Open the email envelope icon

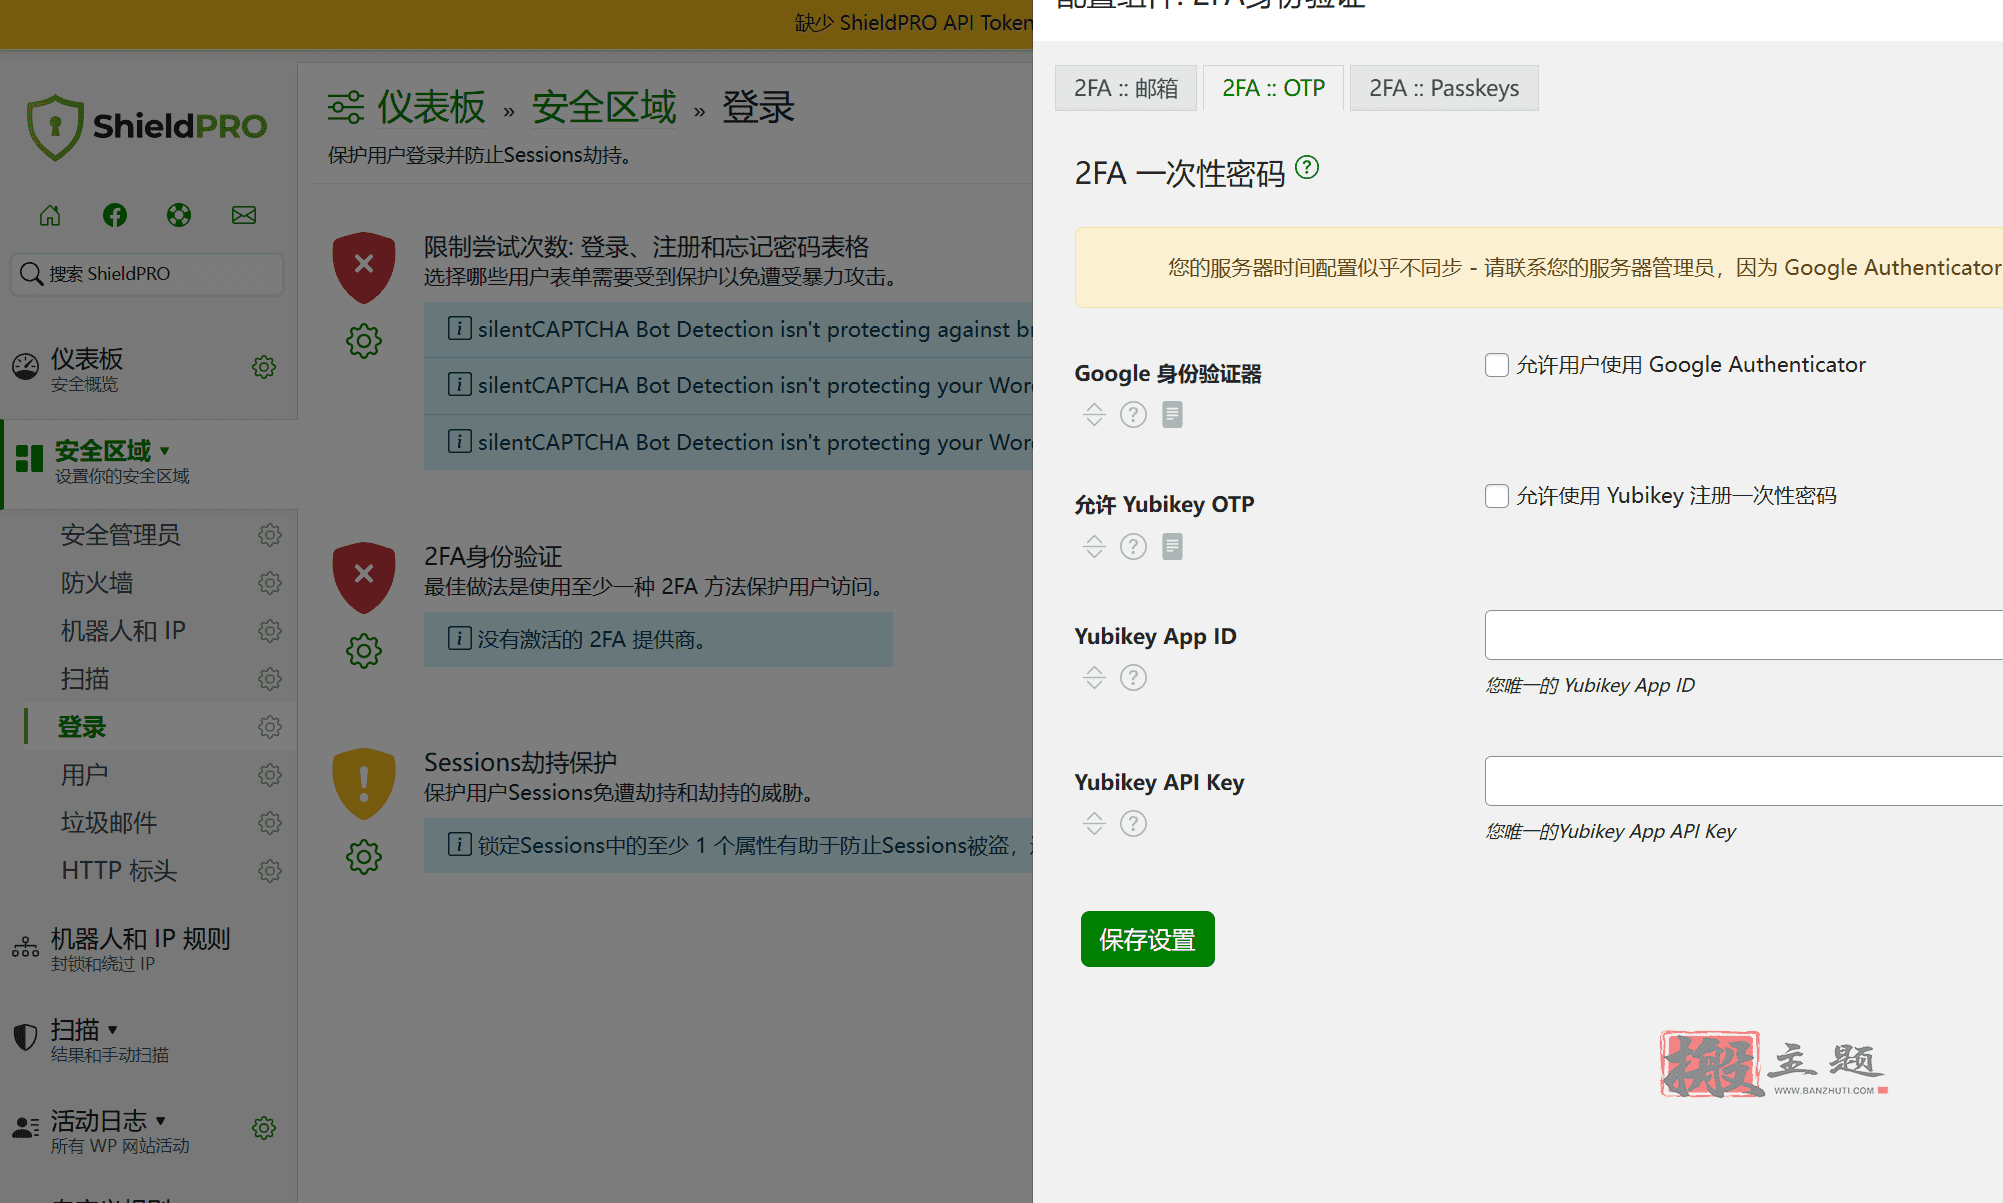point(244,215)
